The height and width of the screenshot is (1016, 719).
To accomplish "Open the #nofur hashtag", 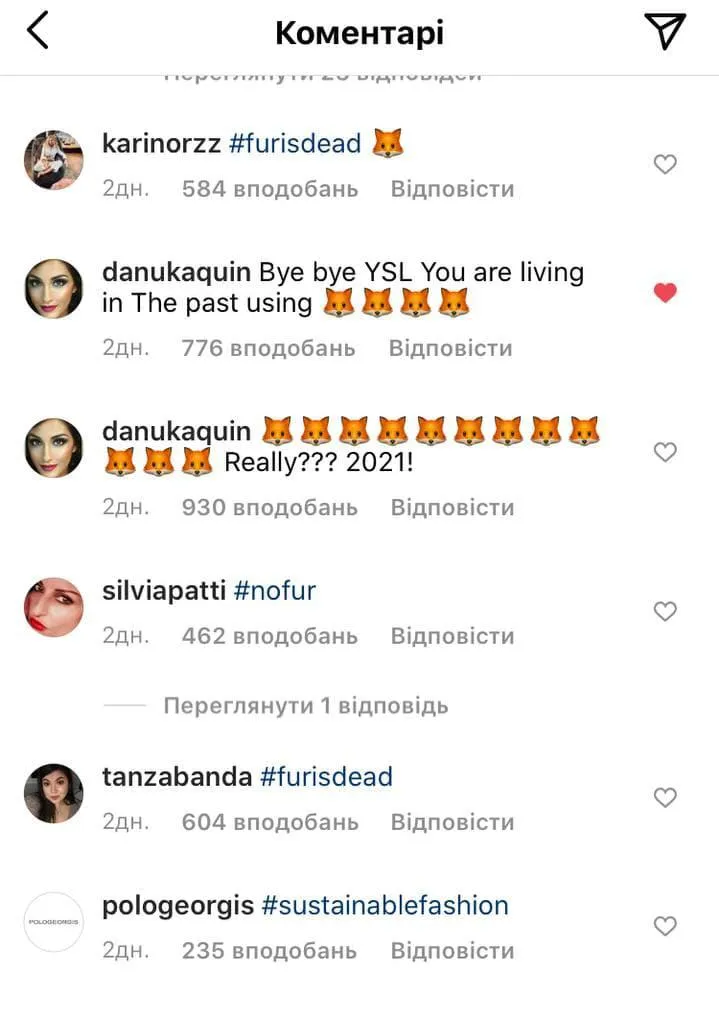I will coord(275,591).
